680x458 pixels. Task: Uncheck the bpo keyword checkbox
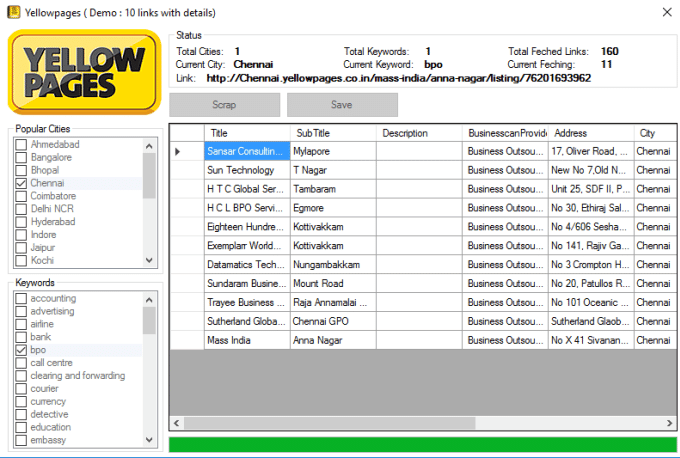pyautogui.click(x=21, y=350)
